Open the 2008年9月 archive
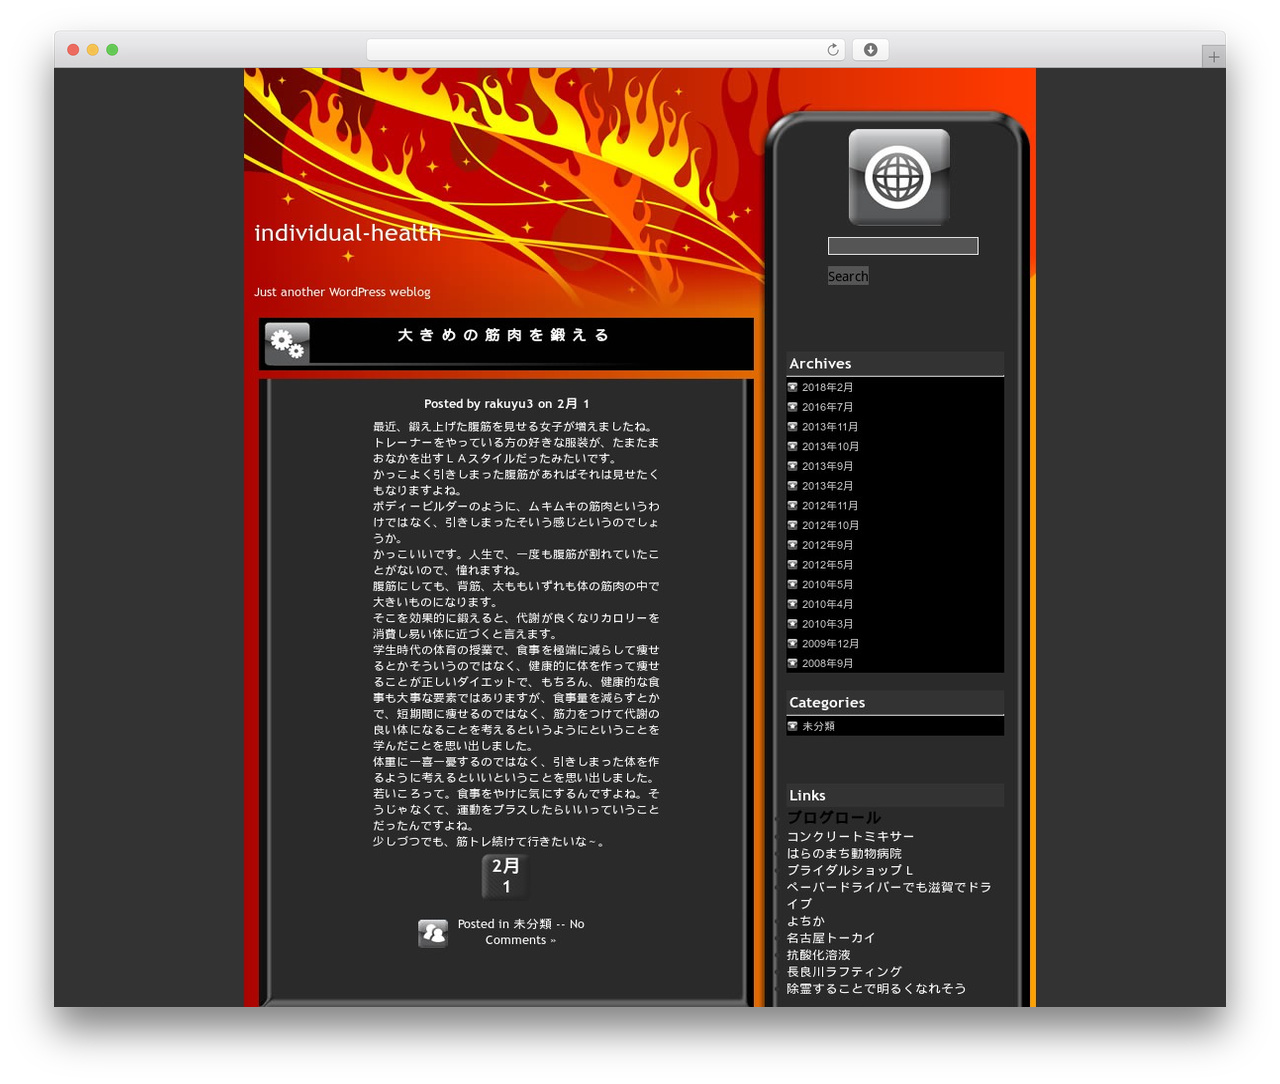 click(x=828, y=663)
